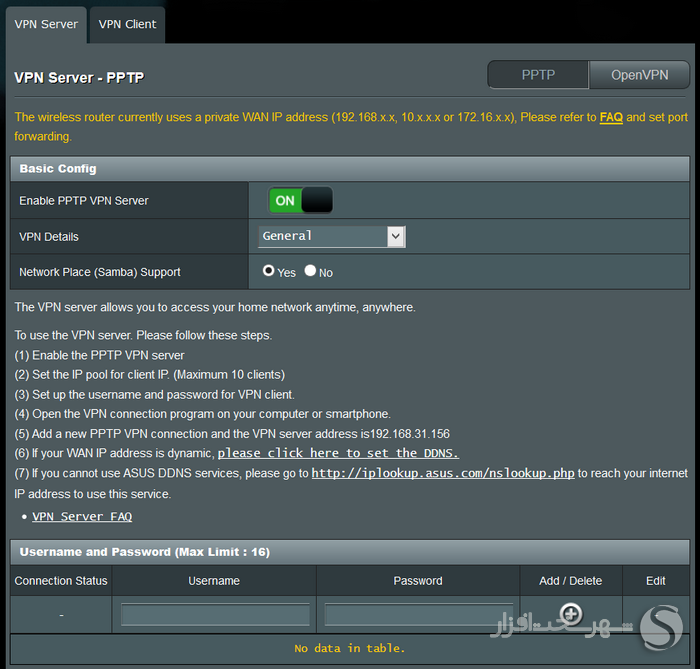Click the Edit column header

pos(656,581)
